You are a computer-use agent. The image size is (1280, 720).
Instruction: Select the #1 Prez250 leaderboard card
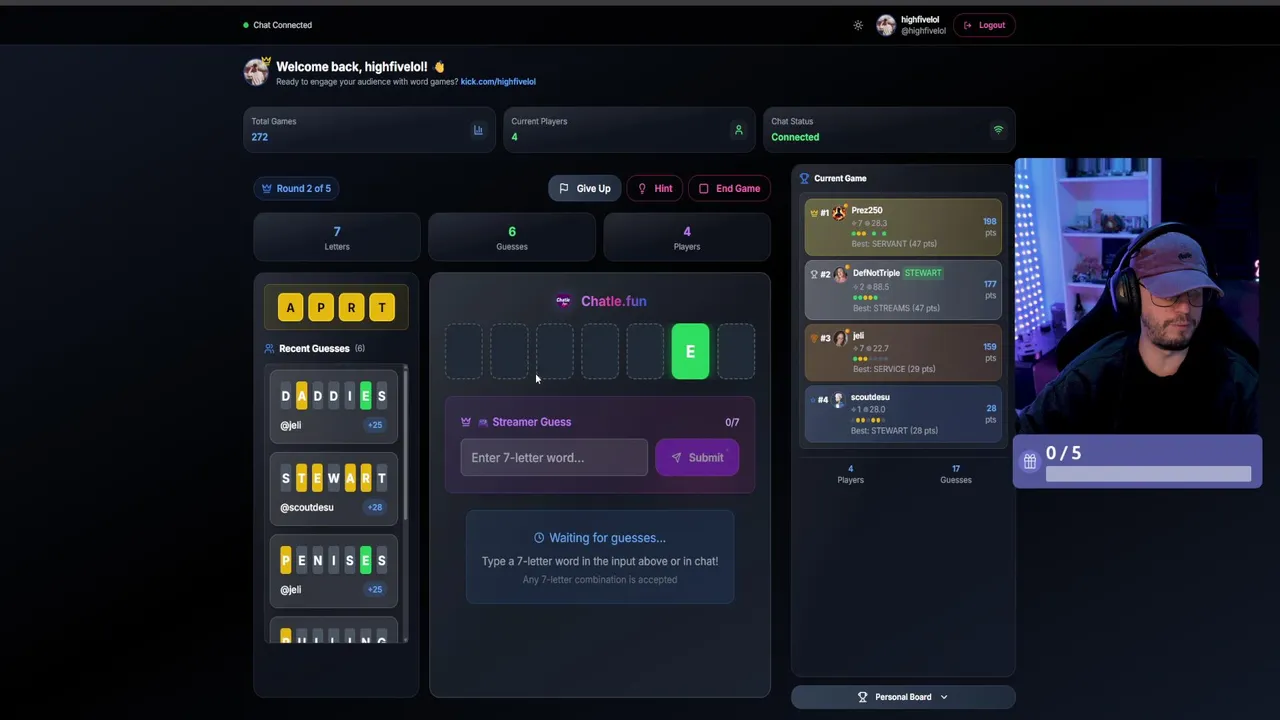pyautogui.click(x=903, y=227)
